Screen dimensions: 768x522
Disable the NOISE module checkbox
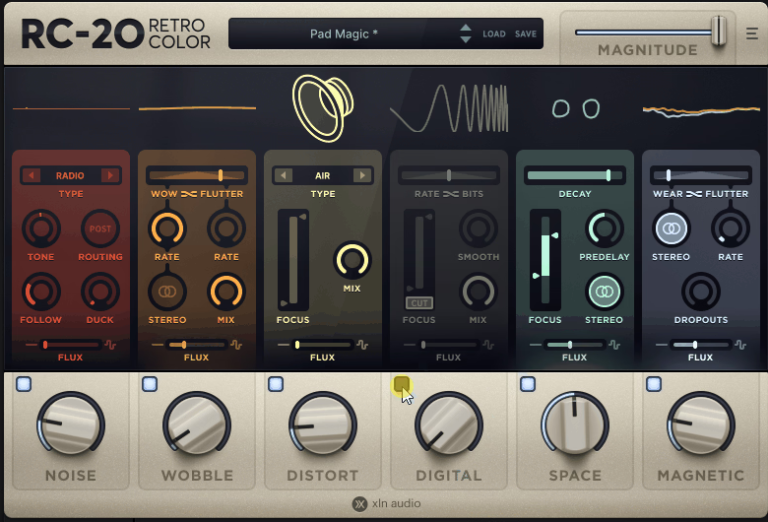pyautogui.click(x=24, y=384)
